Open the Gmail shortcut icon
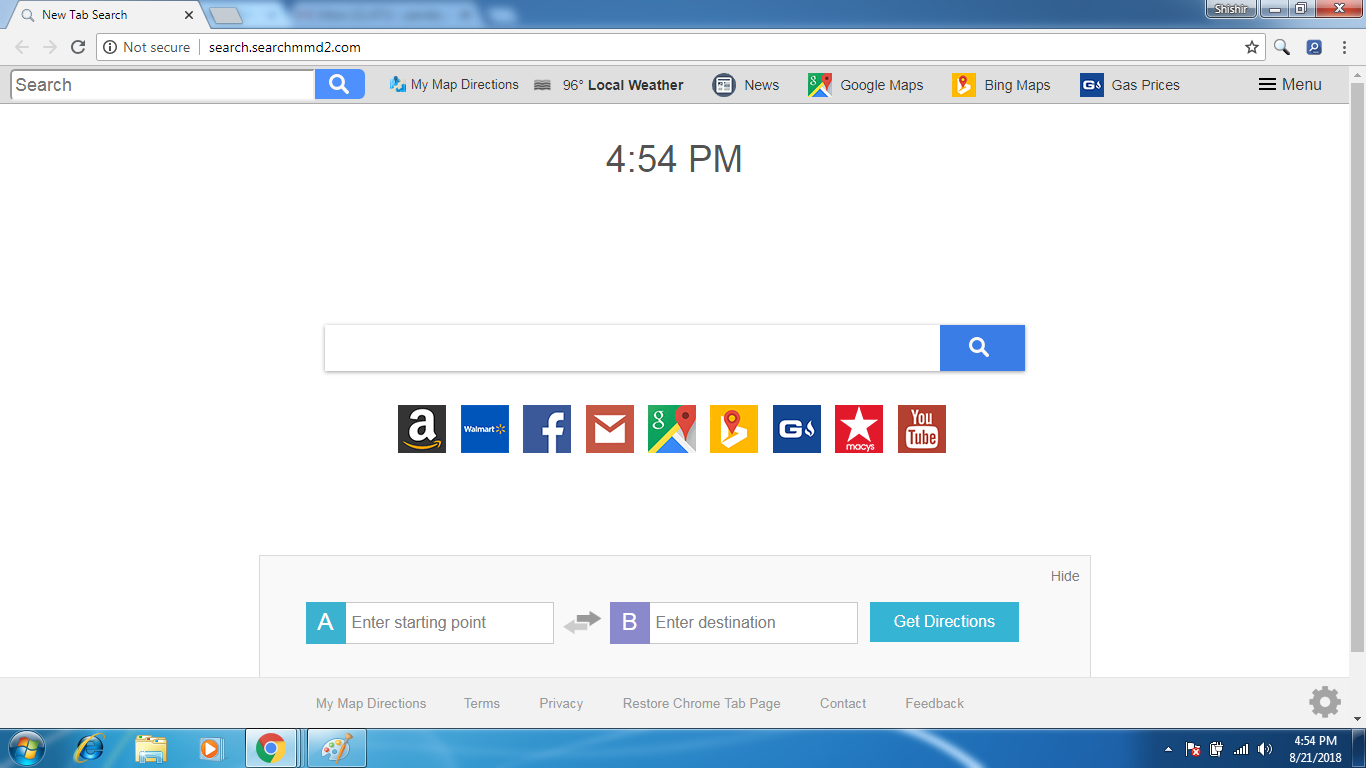The width and height of the screenshot is (1366, 768). (609, 428)
